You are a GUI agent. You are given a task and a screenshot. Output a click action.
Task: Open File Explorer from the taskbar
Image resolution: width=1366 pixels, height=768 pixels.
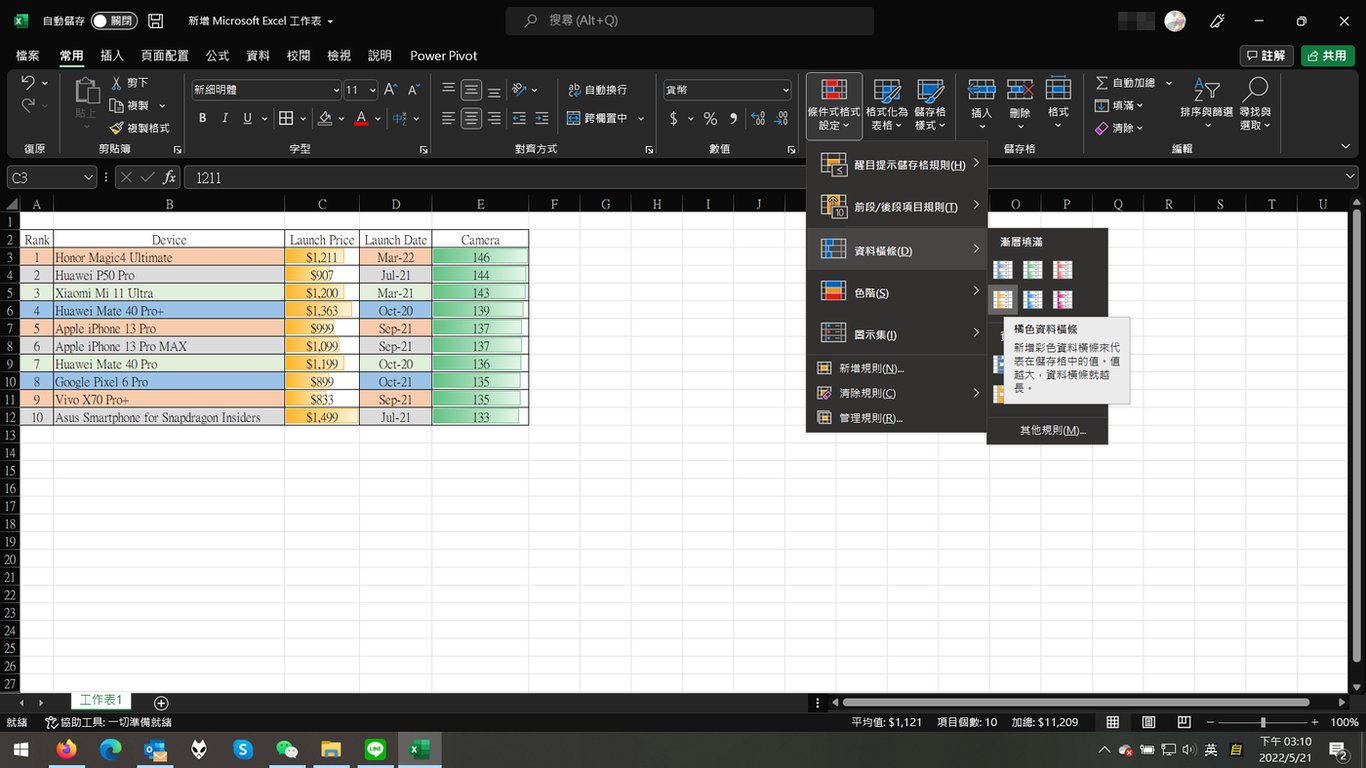[331, 749]
